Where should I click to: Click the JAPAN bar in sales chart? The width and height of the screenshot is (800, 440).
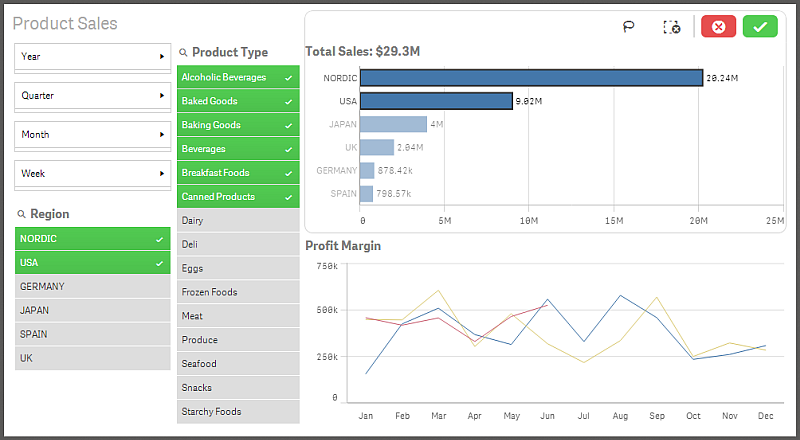[x=393, y=124]
